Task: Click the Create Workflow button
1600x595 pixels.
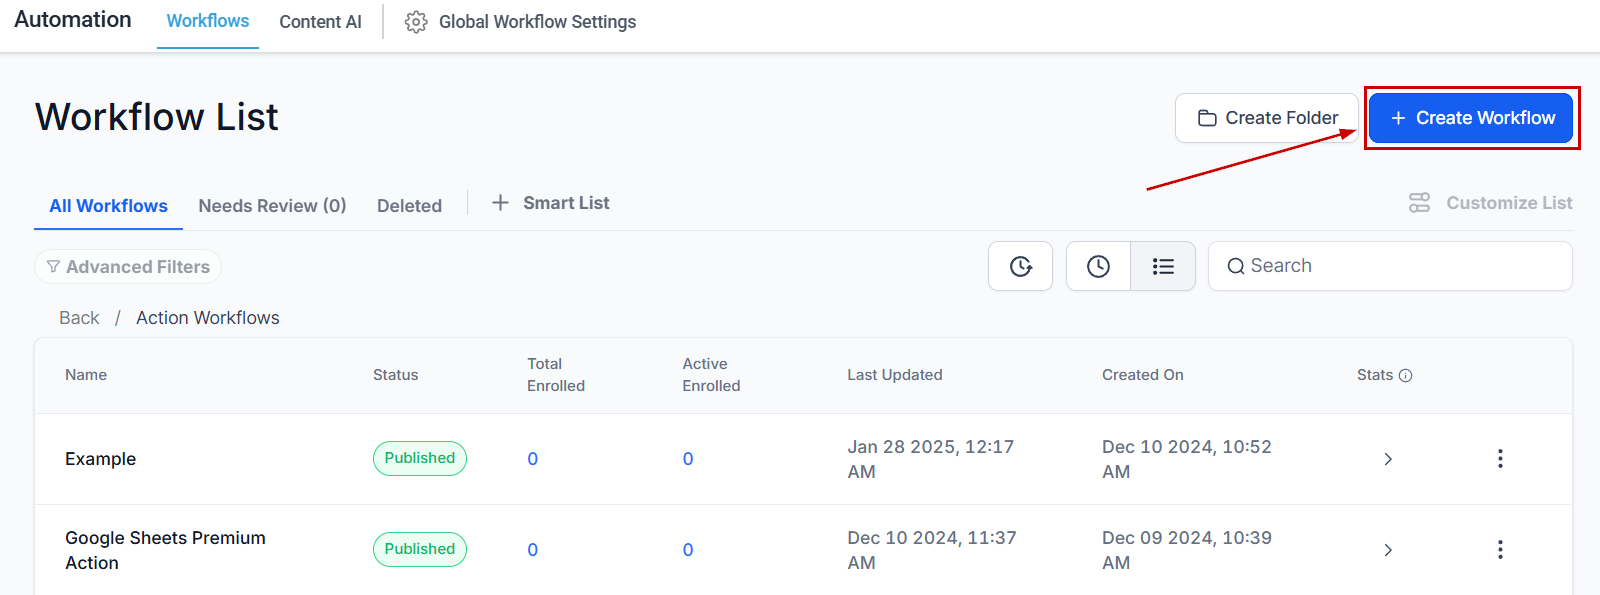Action: pyautogui.click(x=1471, y=118)
